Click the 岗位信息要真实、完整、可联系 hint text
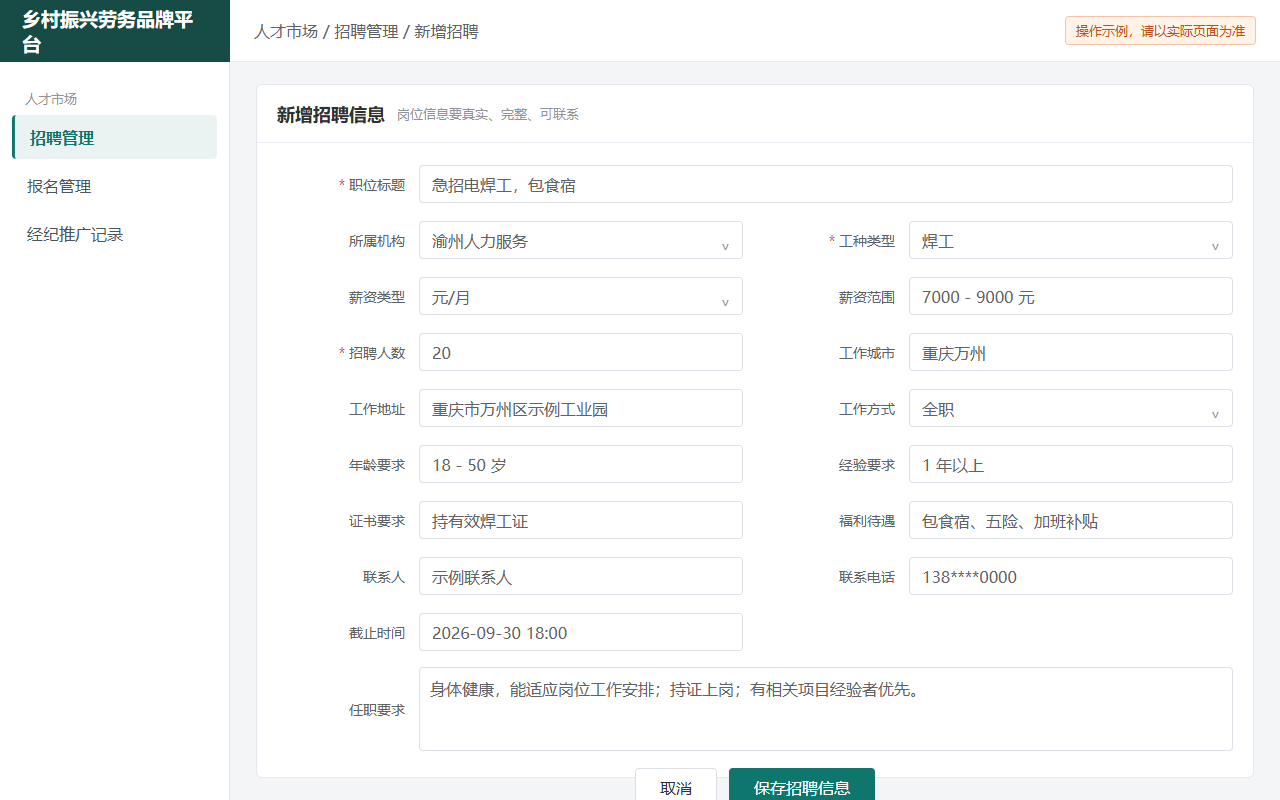This screenshot has height=800, width=1280. tap(488, 115)
